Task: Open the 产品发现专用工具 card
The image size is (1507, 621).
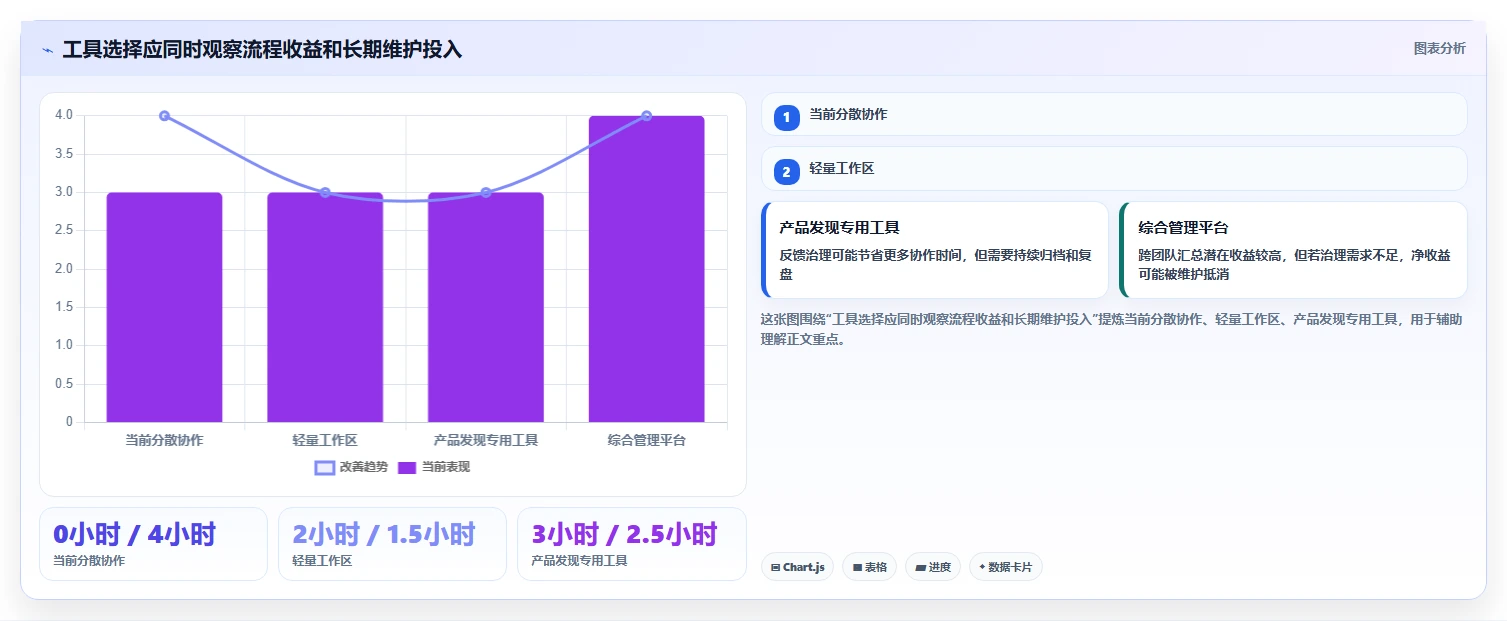Action: click(x=935, y=250)
